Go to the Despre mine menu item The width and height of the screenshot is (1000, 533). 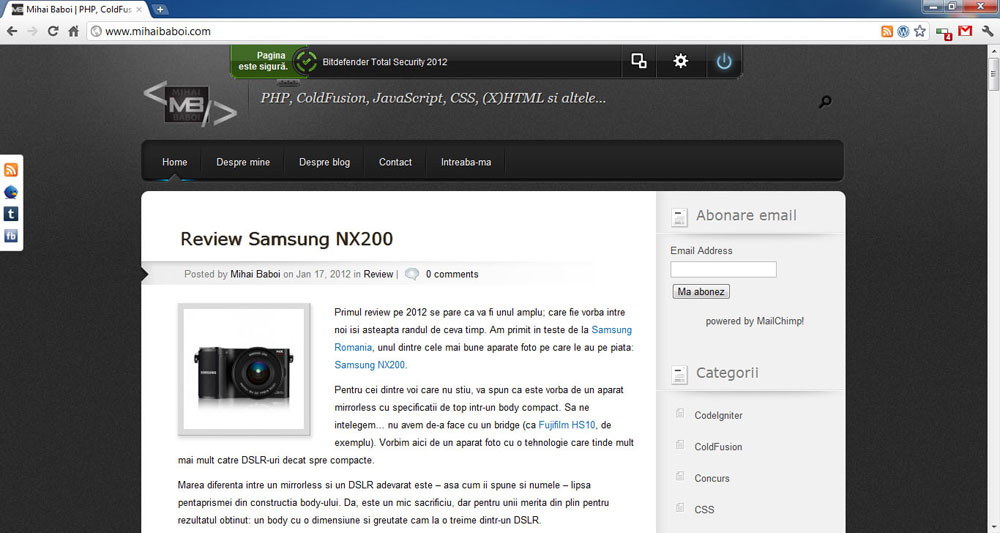243,162
